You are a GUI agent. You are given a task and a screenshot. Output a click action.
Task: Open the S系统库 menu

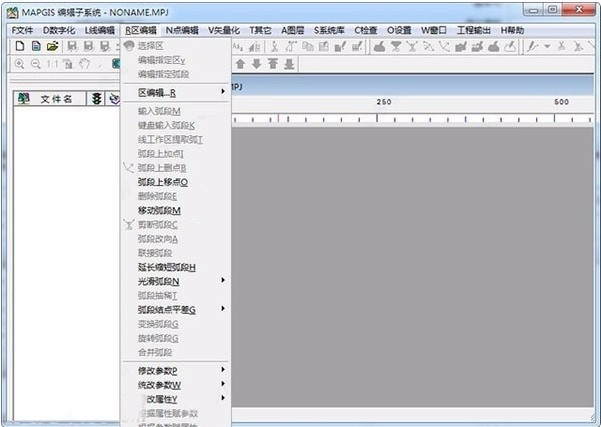(x=329, y=31)
